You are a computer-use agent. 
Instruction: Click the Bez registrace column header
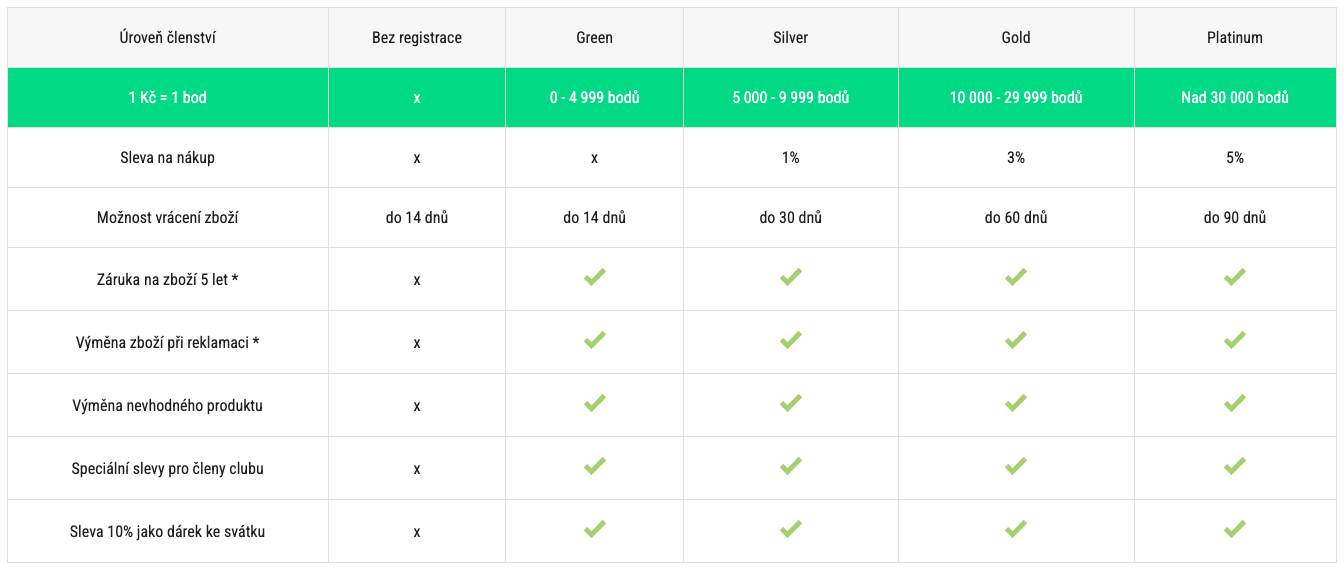417,38
